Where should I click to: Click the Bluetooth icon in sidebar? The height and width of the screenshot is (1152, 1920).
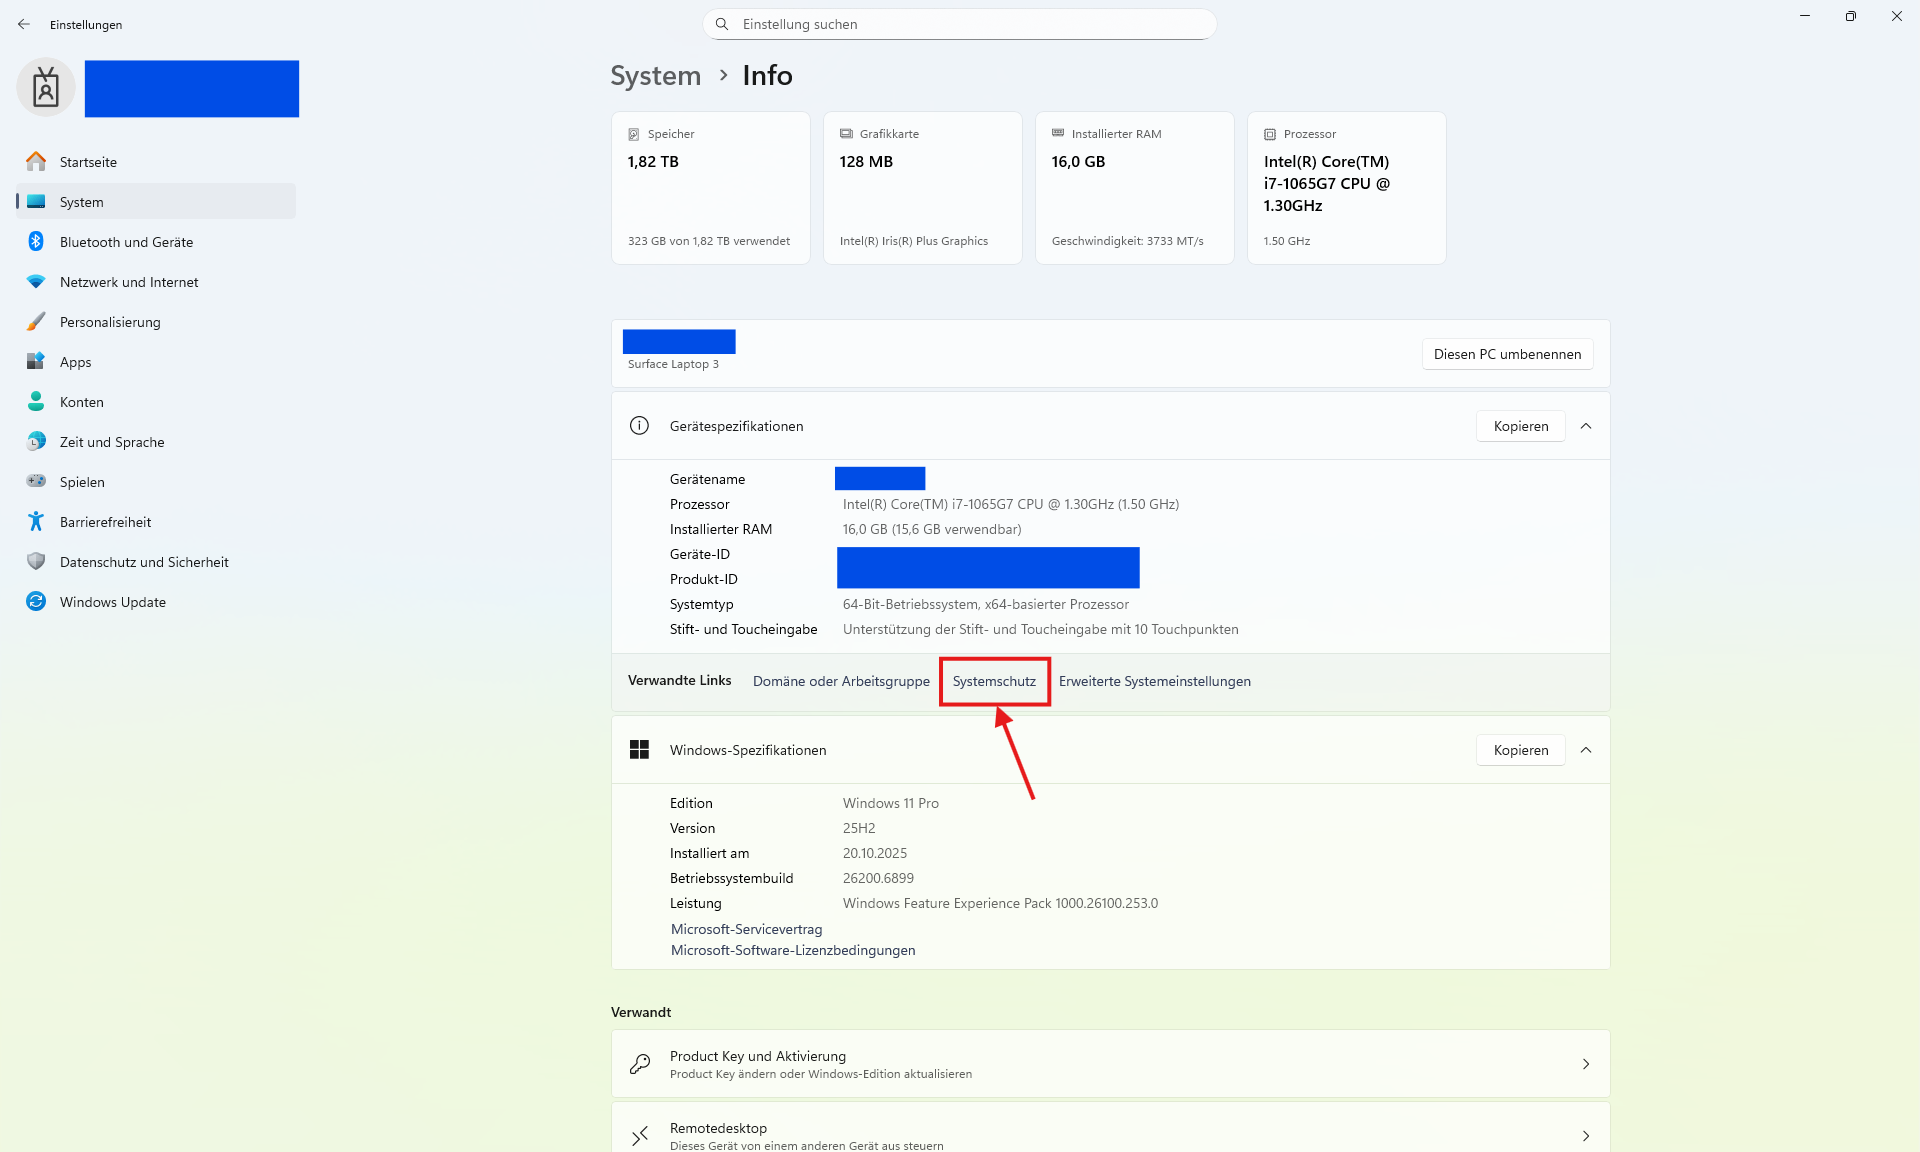(x=36, y=241)
